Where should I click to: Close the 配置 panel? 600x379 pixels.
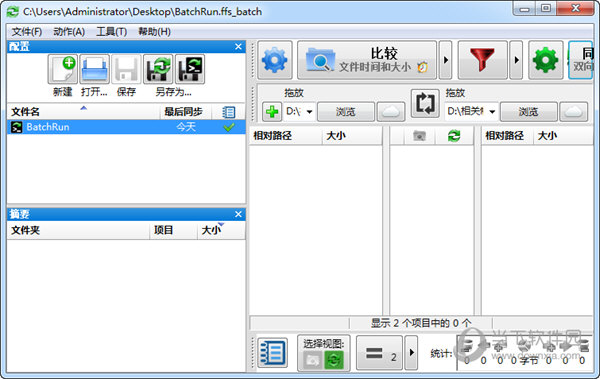238,46
